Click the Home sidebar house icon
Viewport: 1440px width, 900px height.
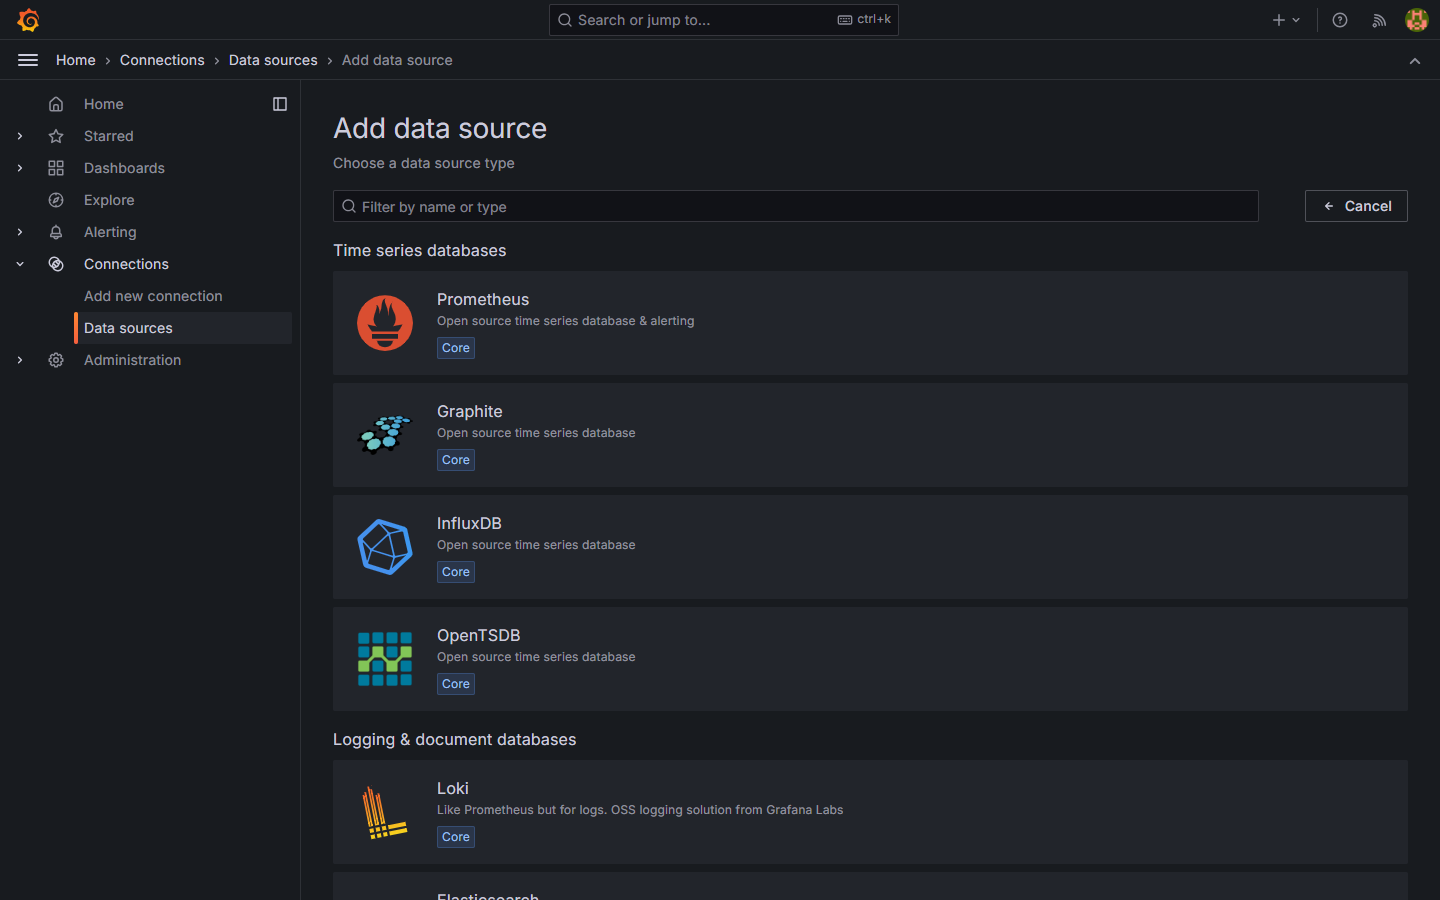56,104
